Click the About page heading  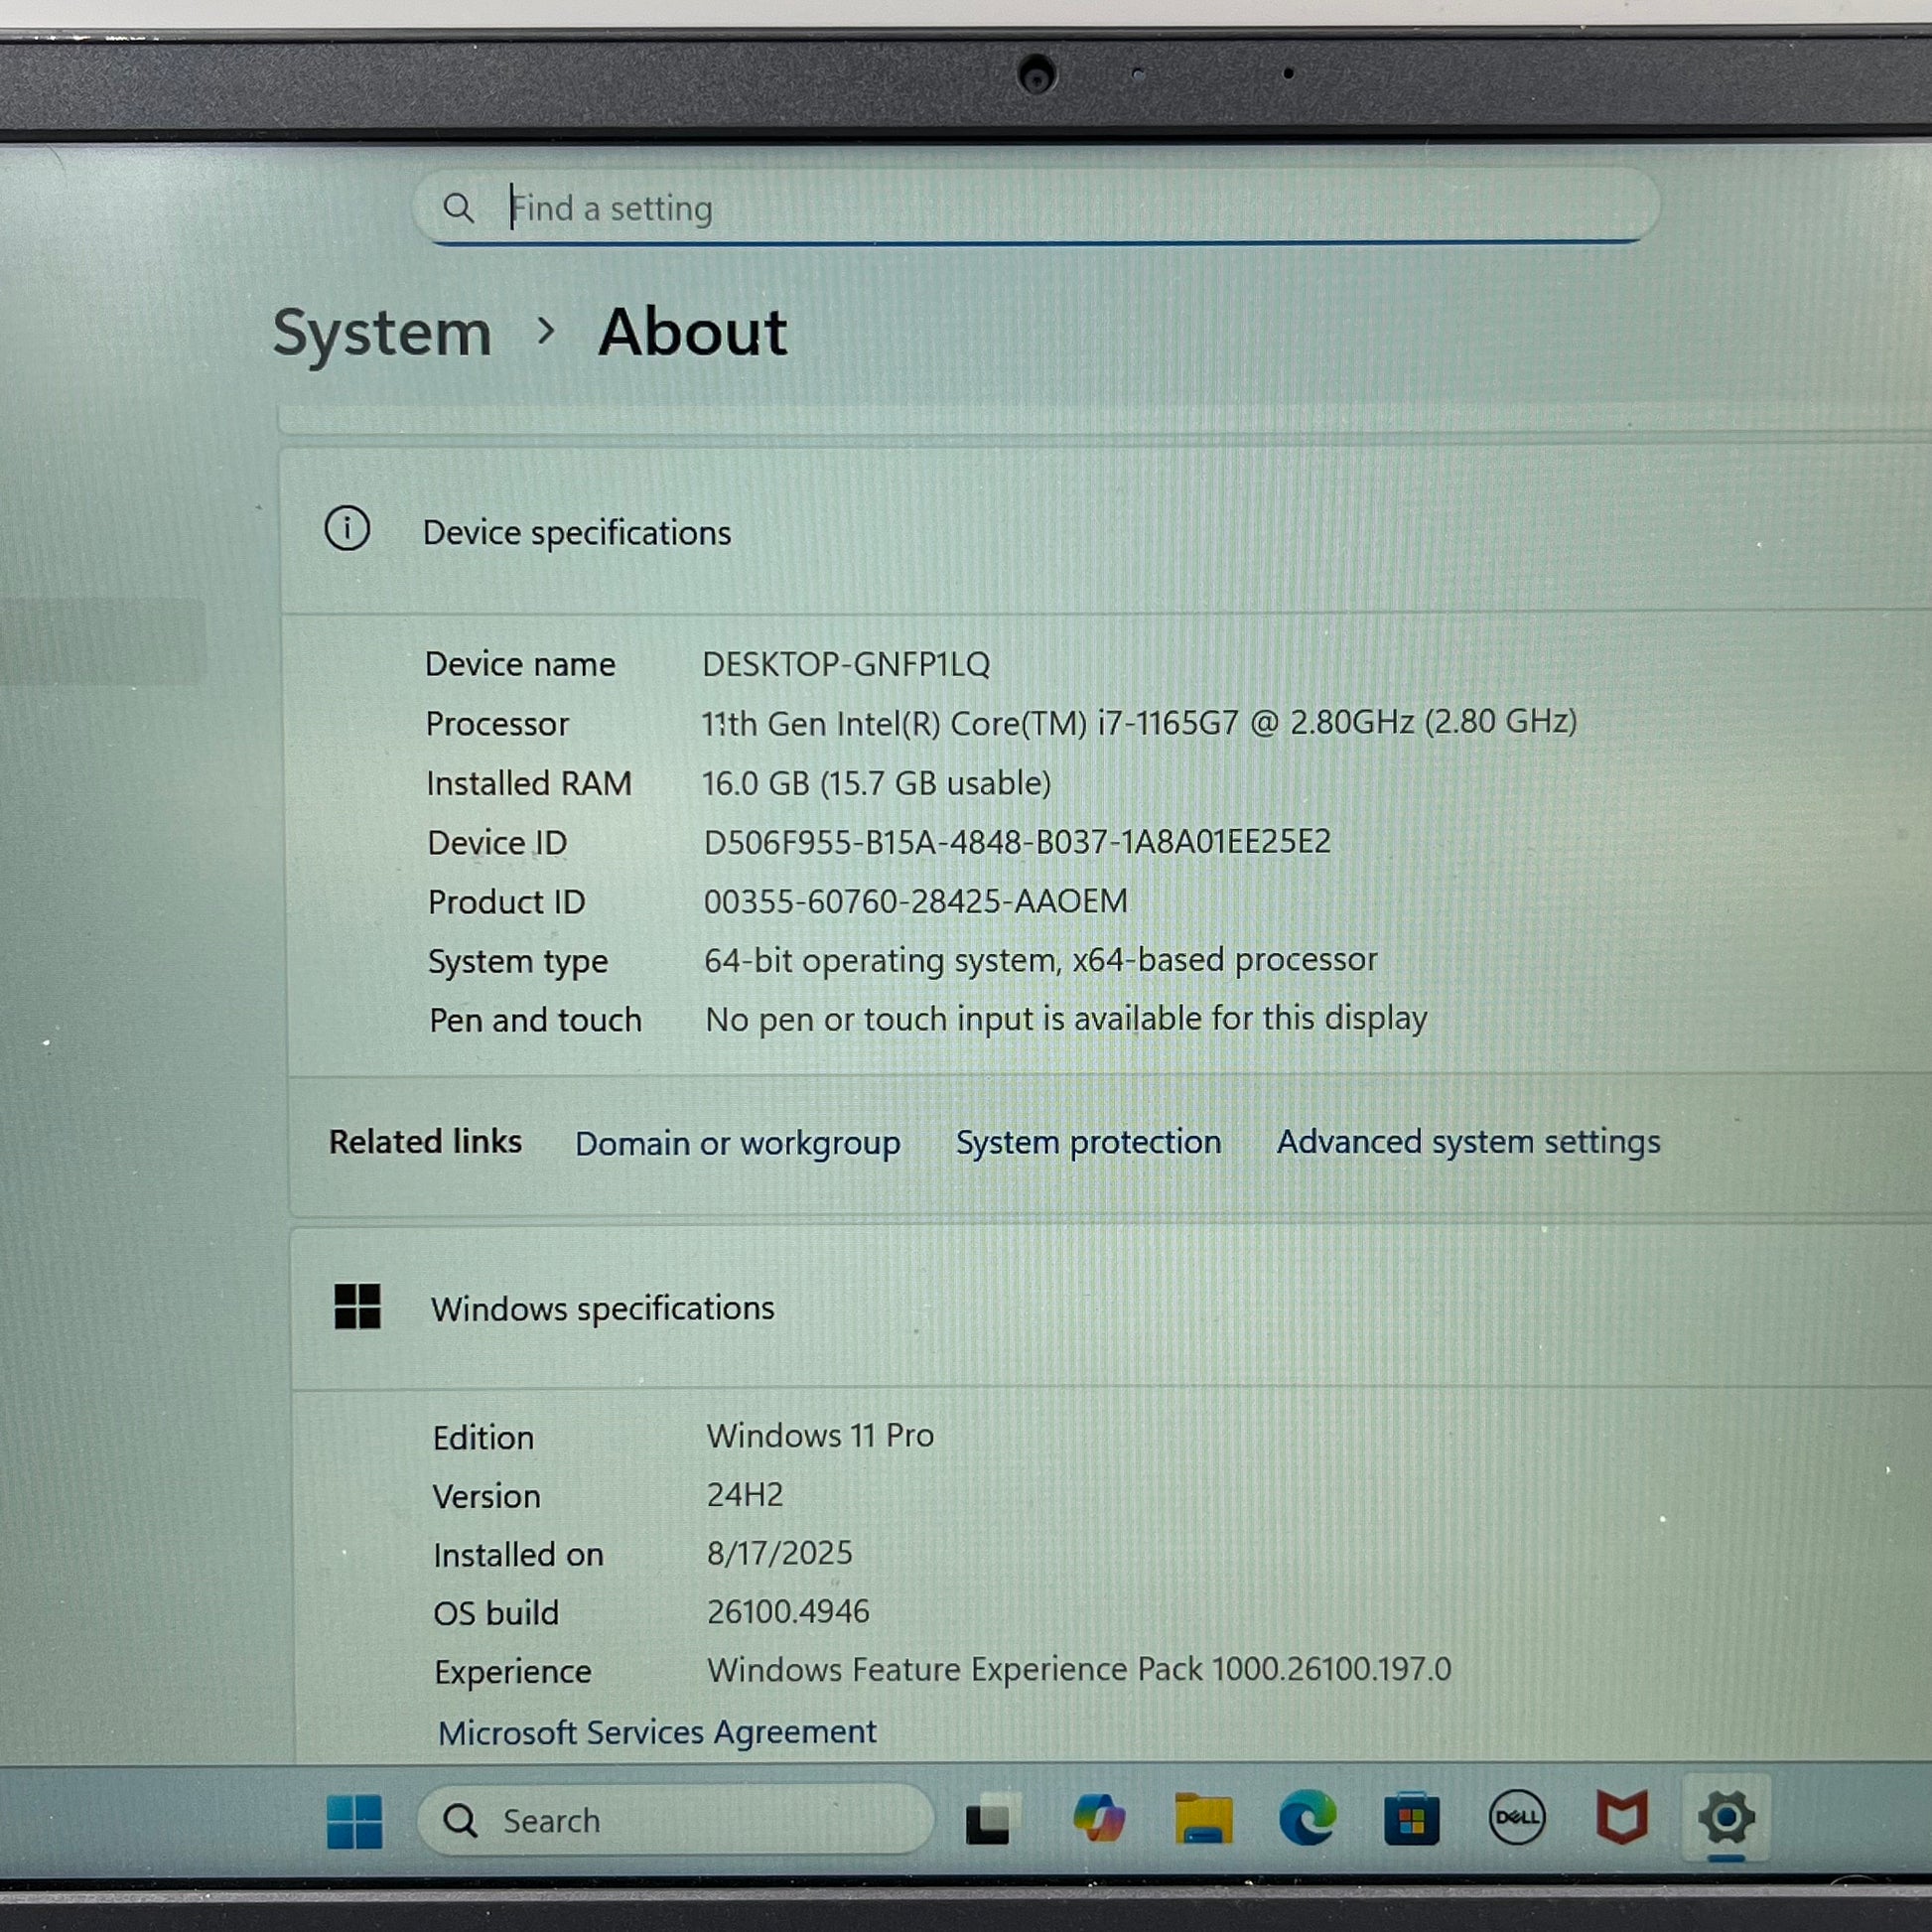coord(693,332)
